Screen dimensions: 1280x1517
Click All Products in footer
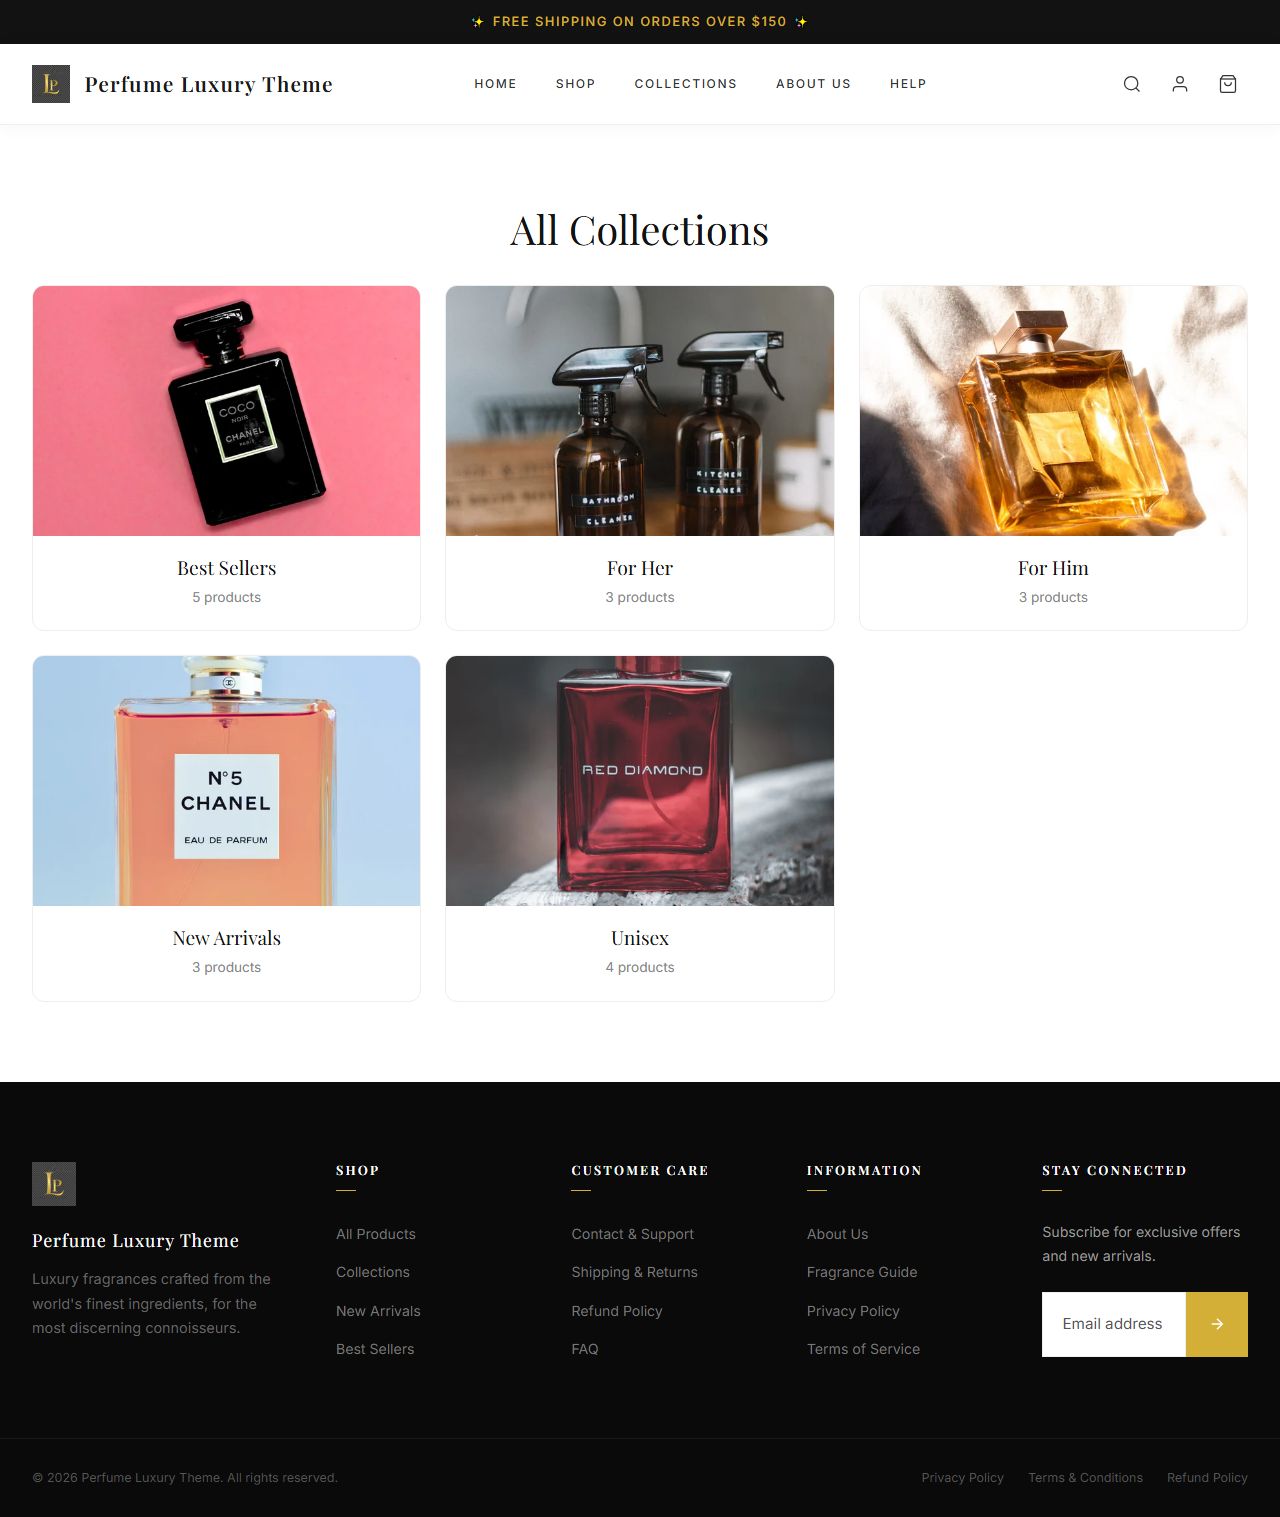(376, 1234)
